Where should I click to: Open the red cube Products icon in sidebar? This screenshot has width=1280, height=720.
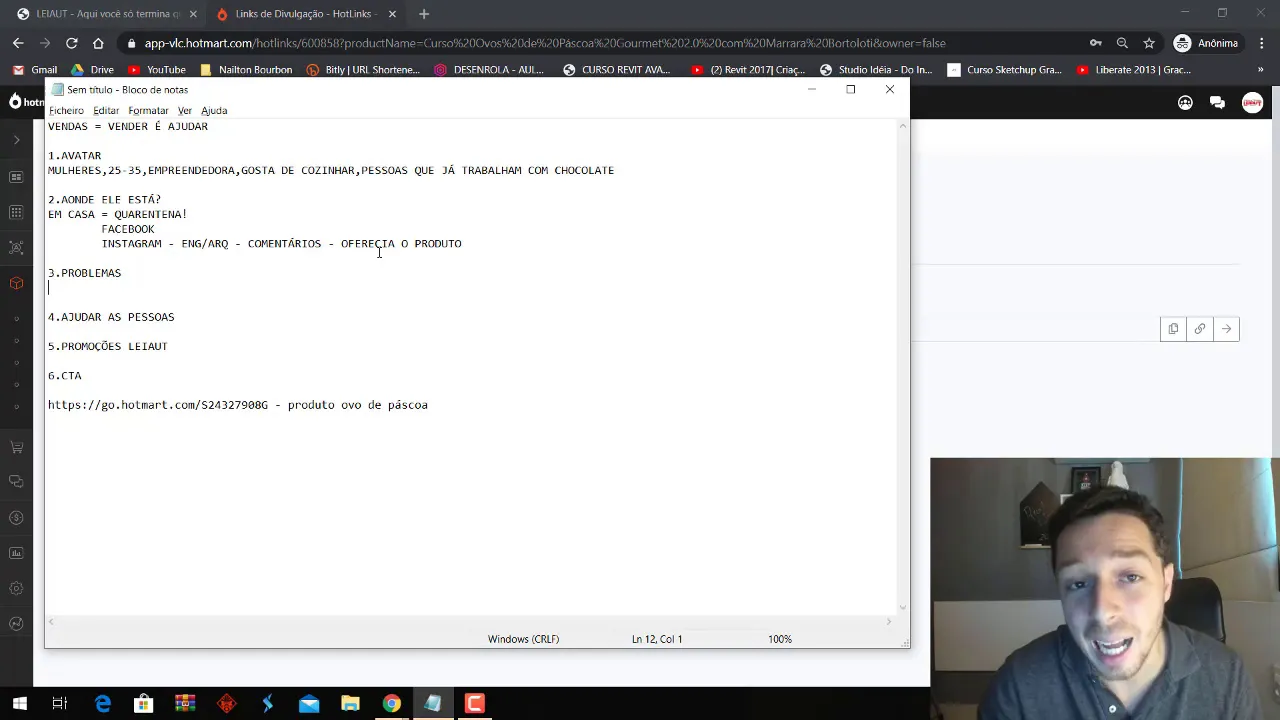click(x=16, y=283)
